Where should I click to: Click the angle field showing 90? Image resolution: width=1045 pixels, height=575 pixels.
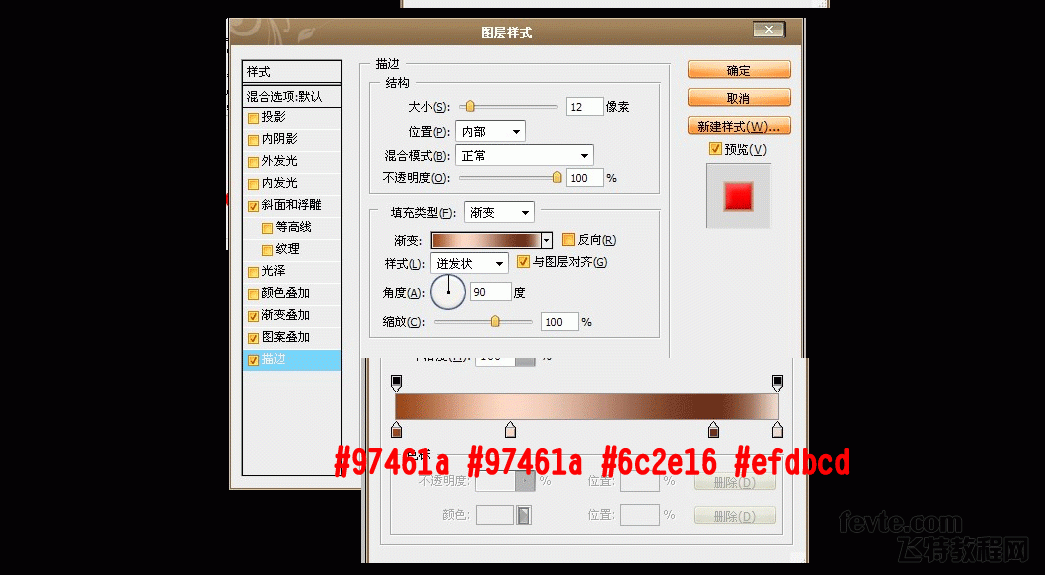tap(491, 292)
